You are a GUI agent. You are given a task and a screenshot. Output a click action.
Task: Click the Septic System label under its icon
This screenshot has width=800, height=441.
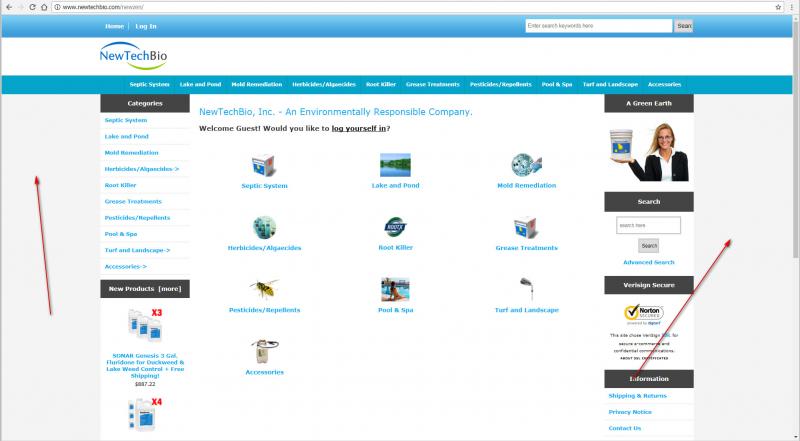(x=264, y=186)
